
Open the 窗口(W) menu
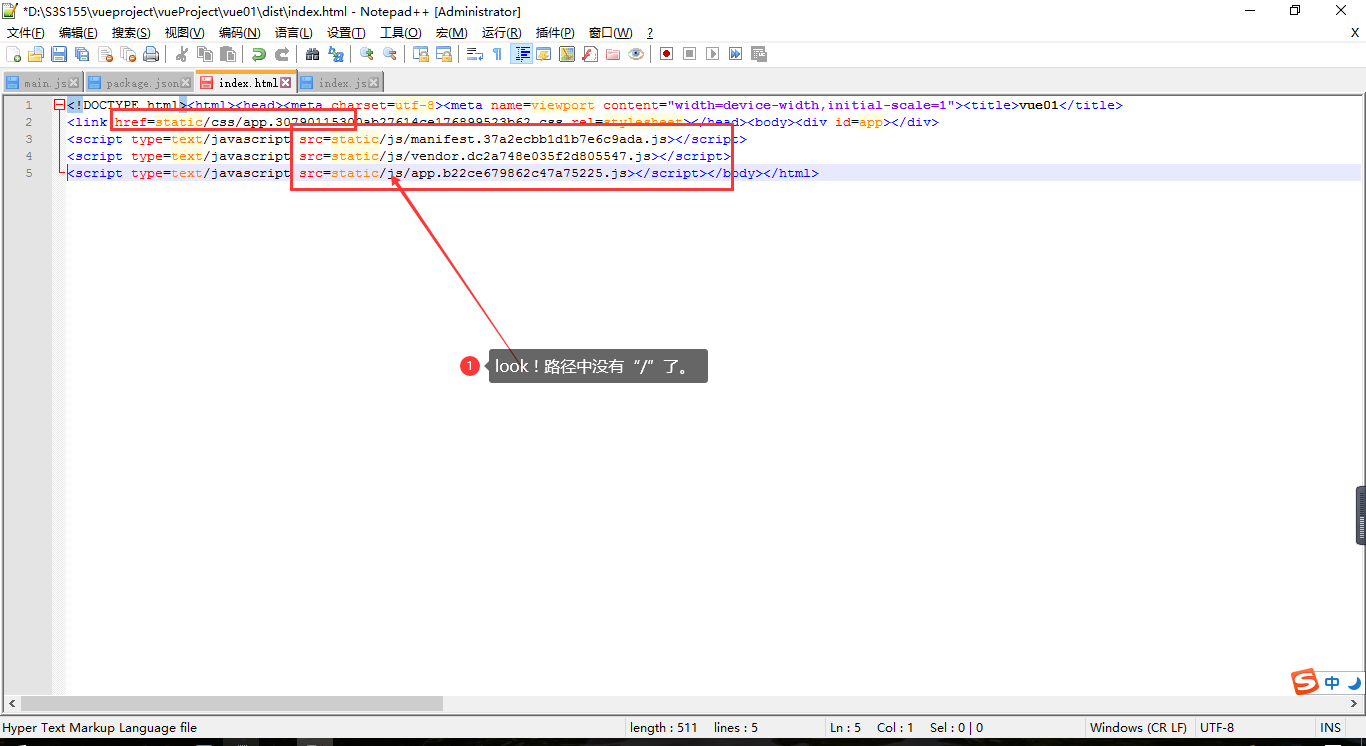point(610,33)
